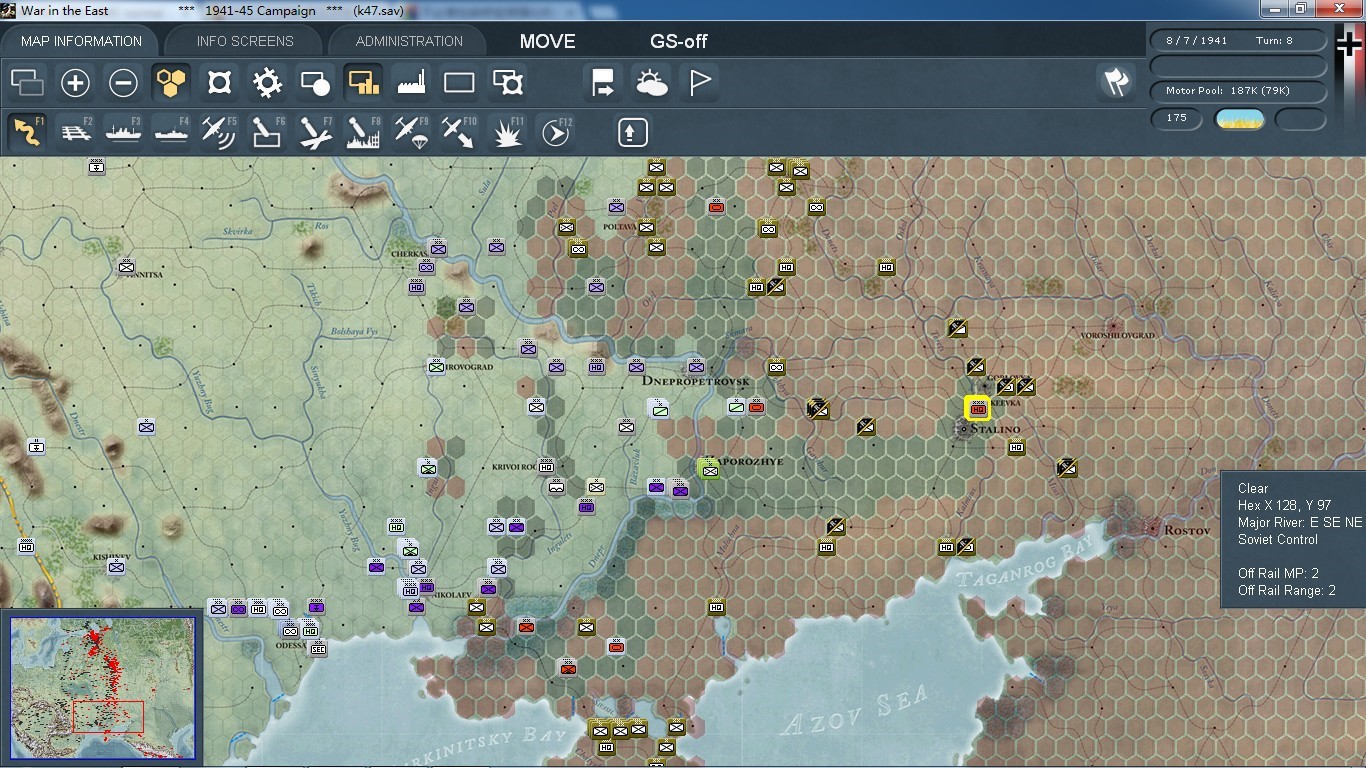Toggle the yellow hex grid display
The height and width of the screenshot is (768, 1366).
tap(171, 83)
